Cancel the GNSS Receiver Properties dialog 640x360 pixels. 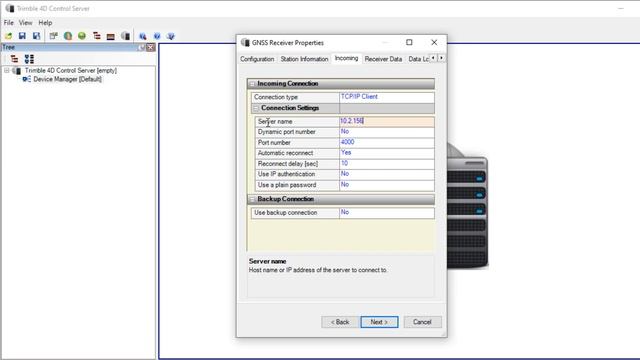click(422, 322)
